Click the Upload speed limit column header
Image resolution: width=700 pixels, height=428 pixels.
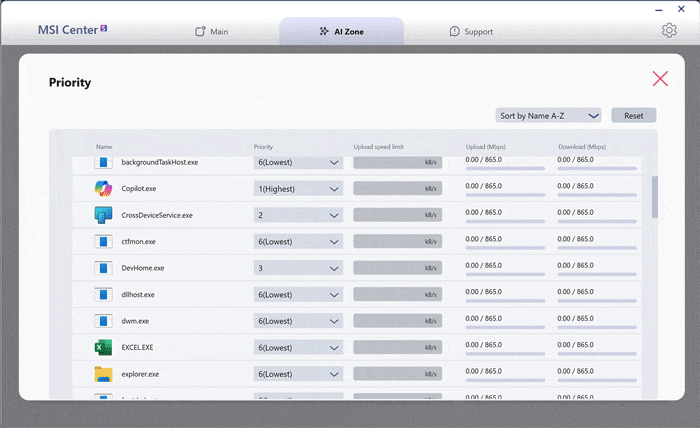pos(379,147)
